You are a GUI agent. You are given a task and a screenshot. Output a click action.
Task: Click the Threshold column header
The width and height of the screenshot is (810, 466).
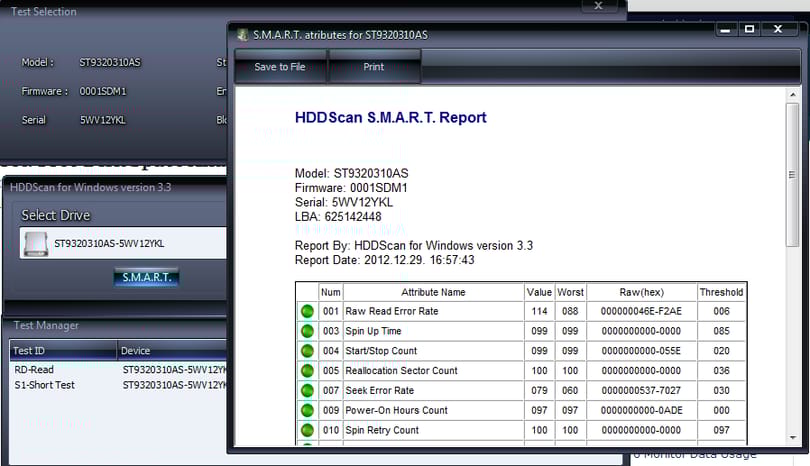pyautogui.click(x=721, y=292)
